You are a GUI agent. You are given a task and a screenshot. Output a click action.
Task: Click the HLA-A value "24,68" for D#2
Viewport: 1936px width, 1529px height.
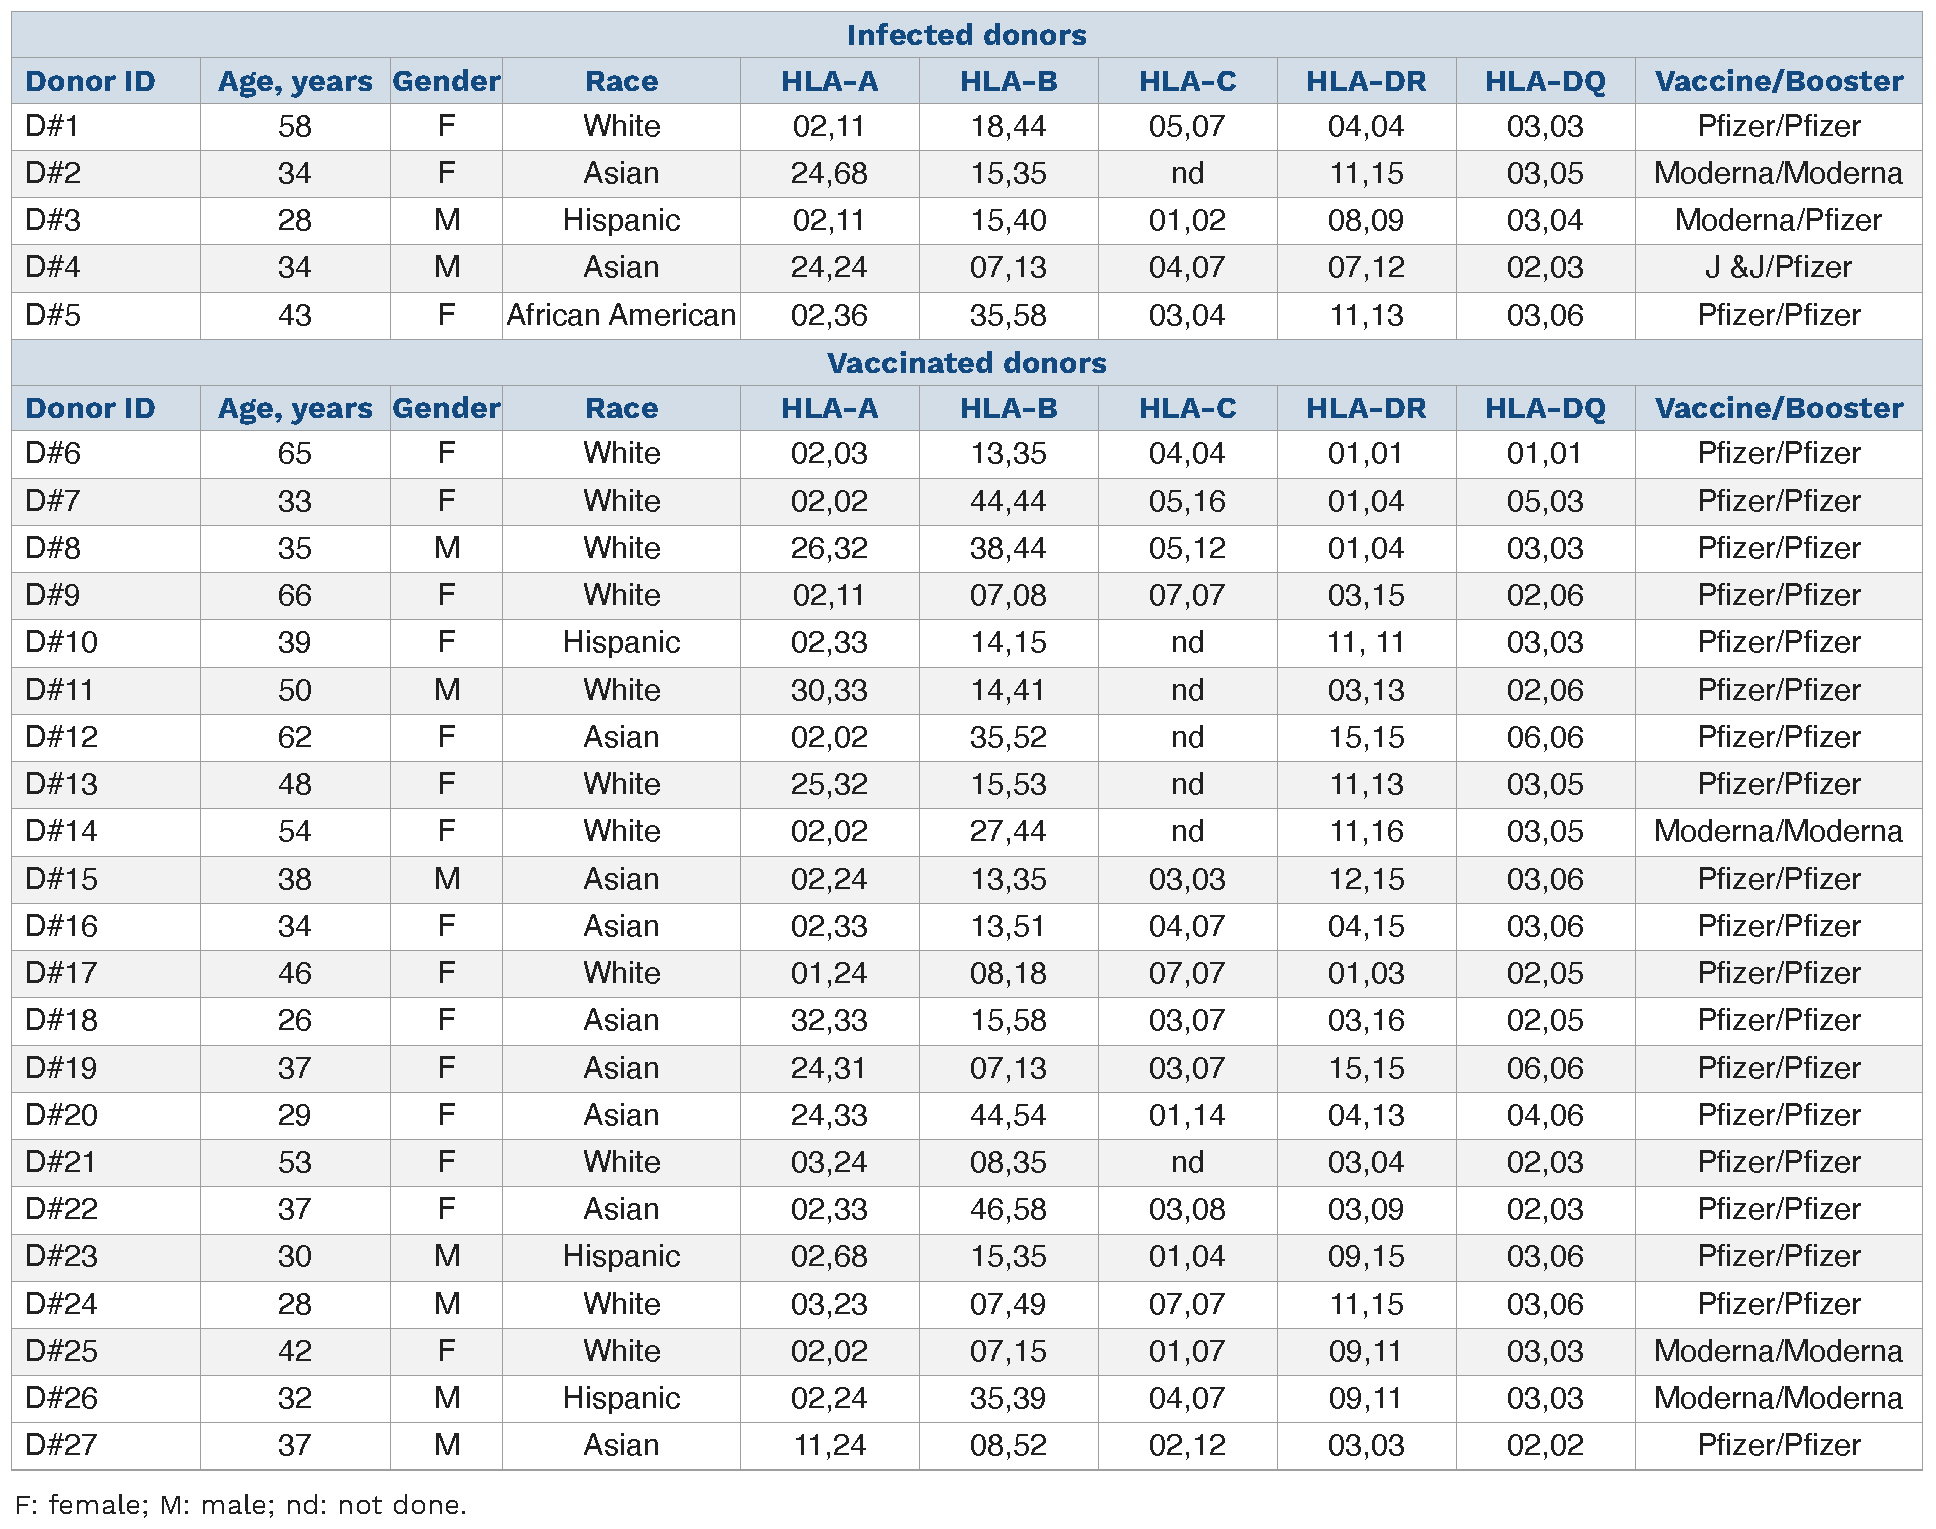click(x=829, y=173)
